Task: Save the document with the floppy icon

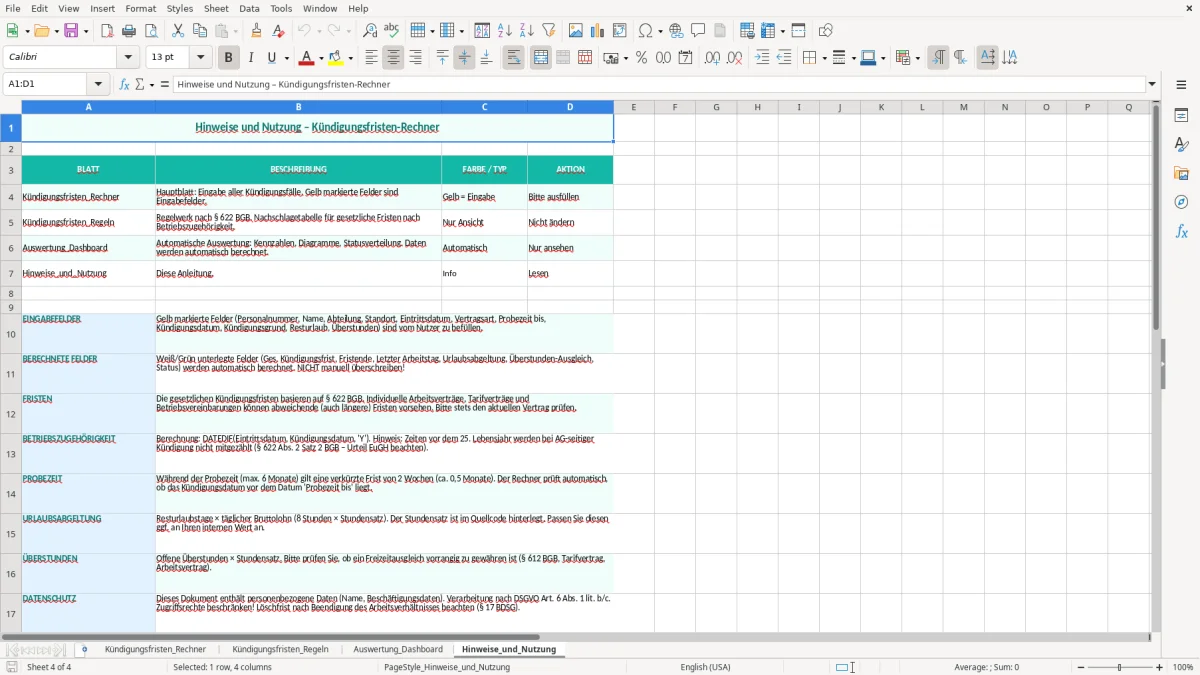Action: click(71, 31)
